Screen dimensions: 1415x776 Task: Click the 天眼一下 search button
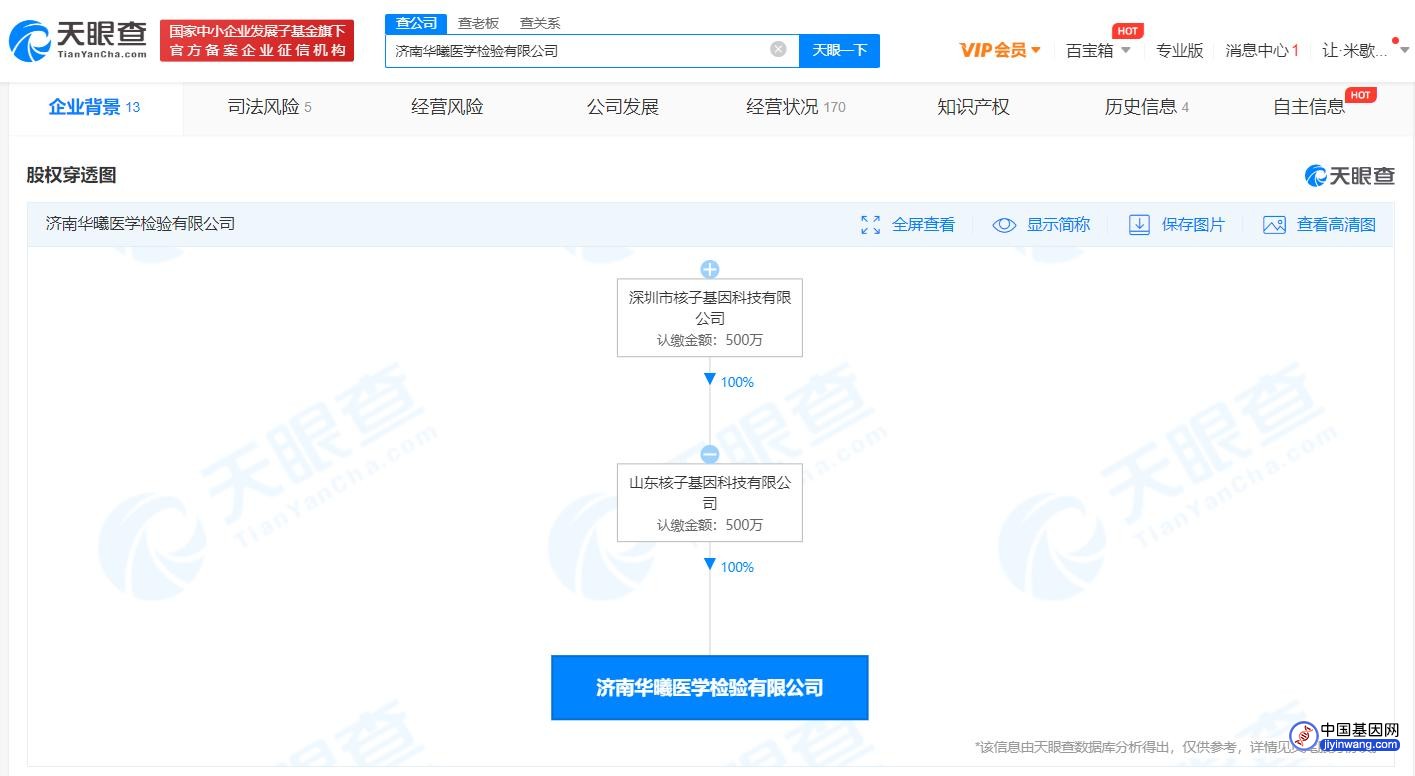pos(839,50)
